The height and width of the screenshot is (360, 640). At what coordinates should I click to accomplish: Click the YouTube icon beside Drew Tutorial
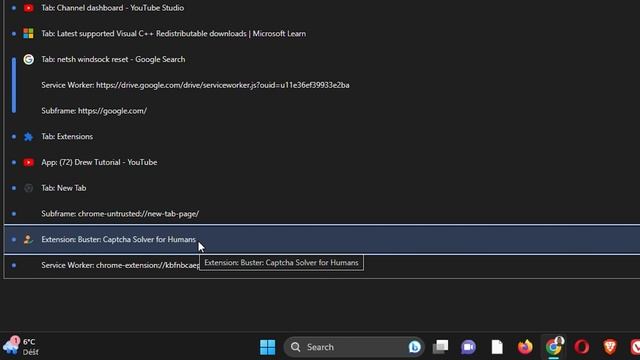pos(29,162)
